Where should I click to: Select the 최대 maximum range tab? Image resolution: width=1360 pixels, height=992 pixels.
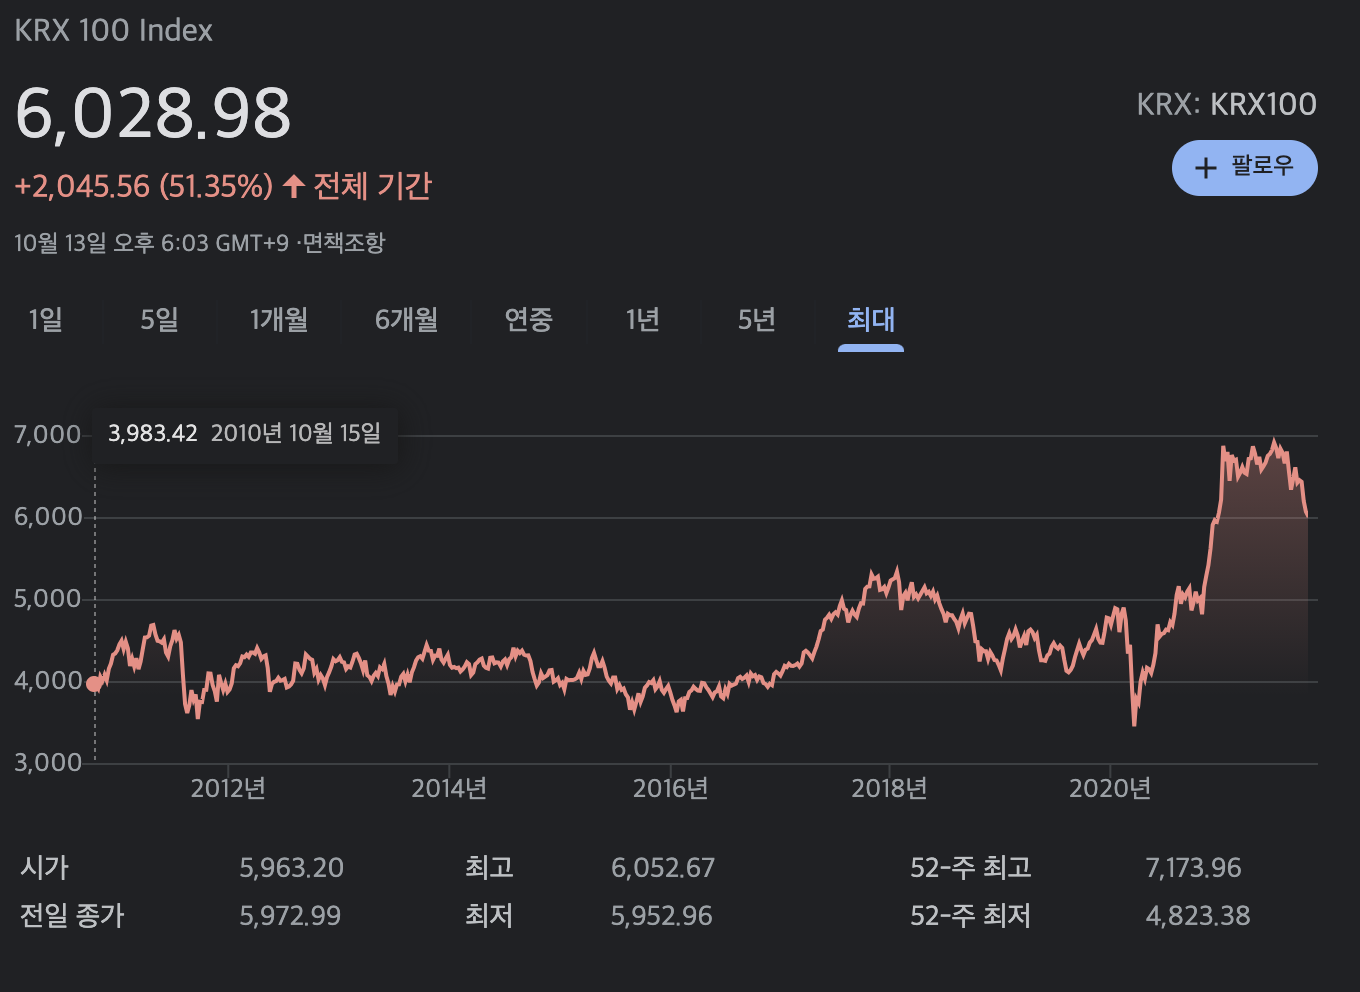point(871,320)
